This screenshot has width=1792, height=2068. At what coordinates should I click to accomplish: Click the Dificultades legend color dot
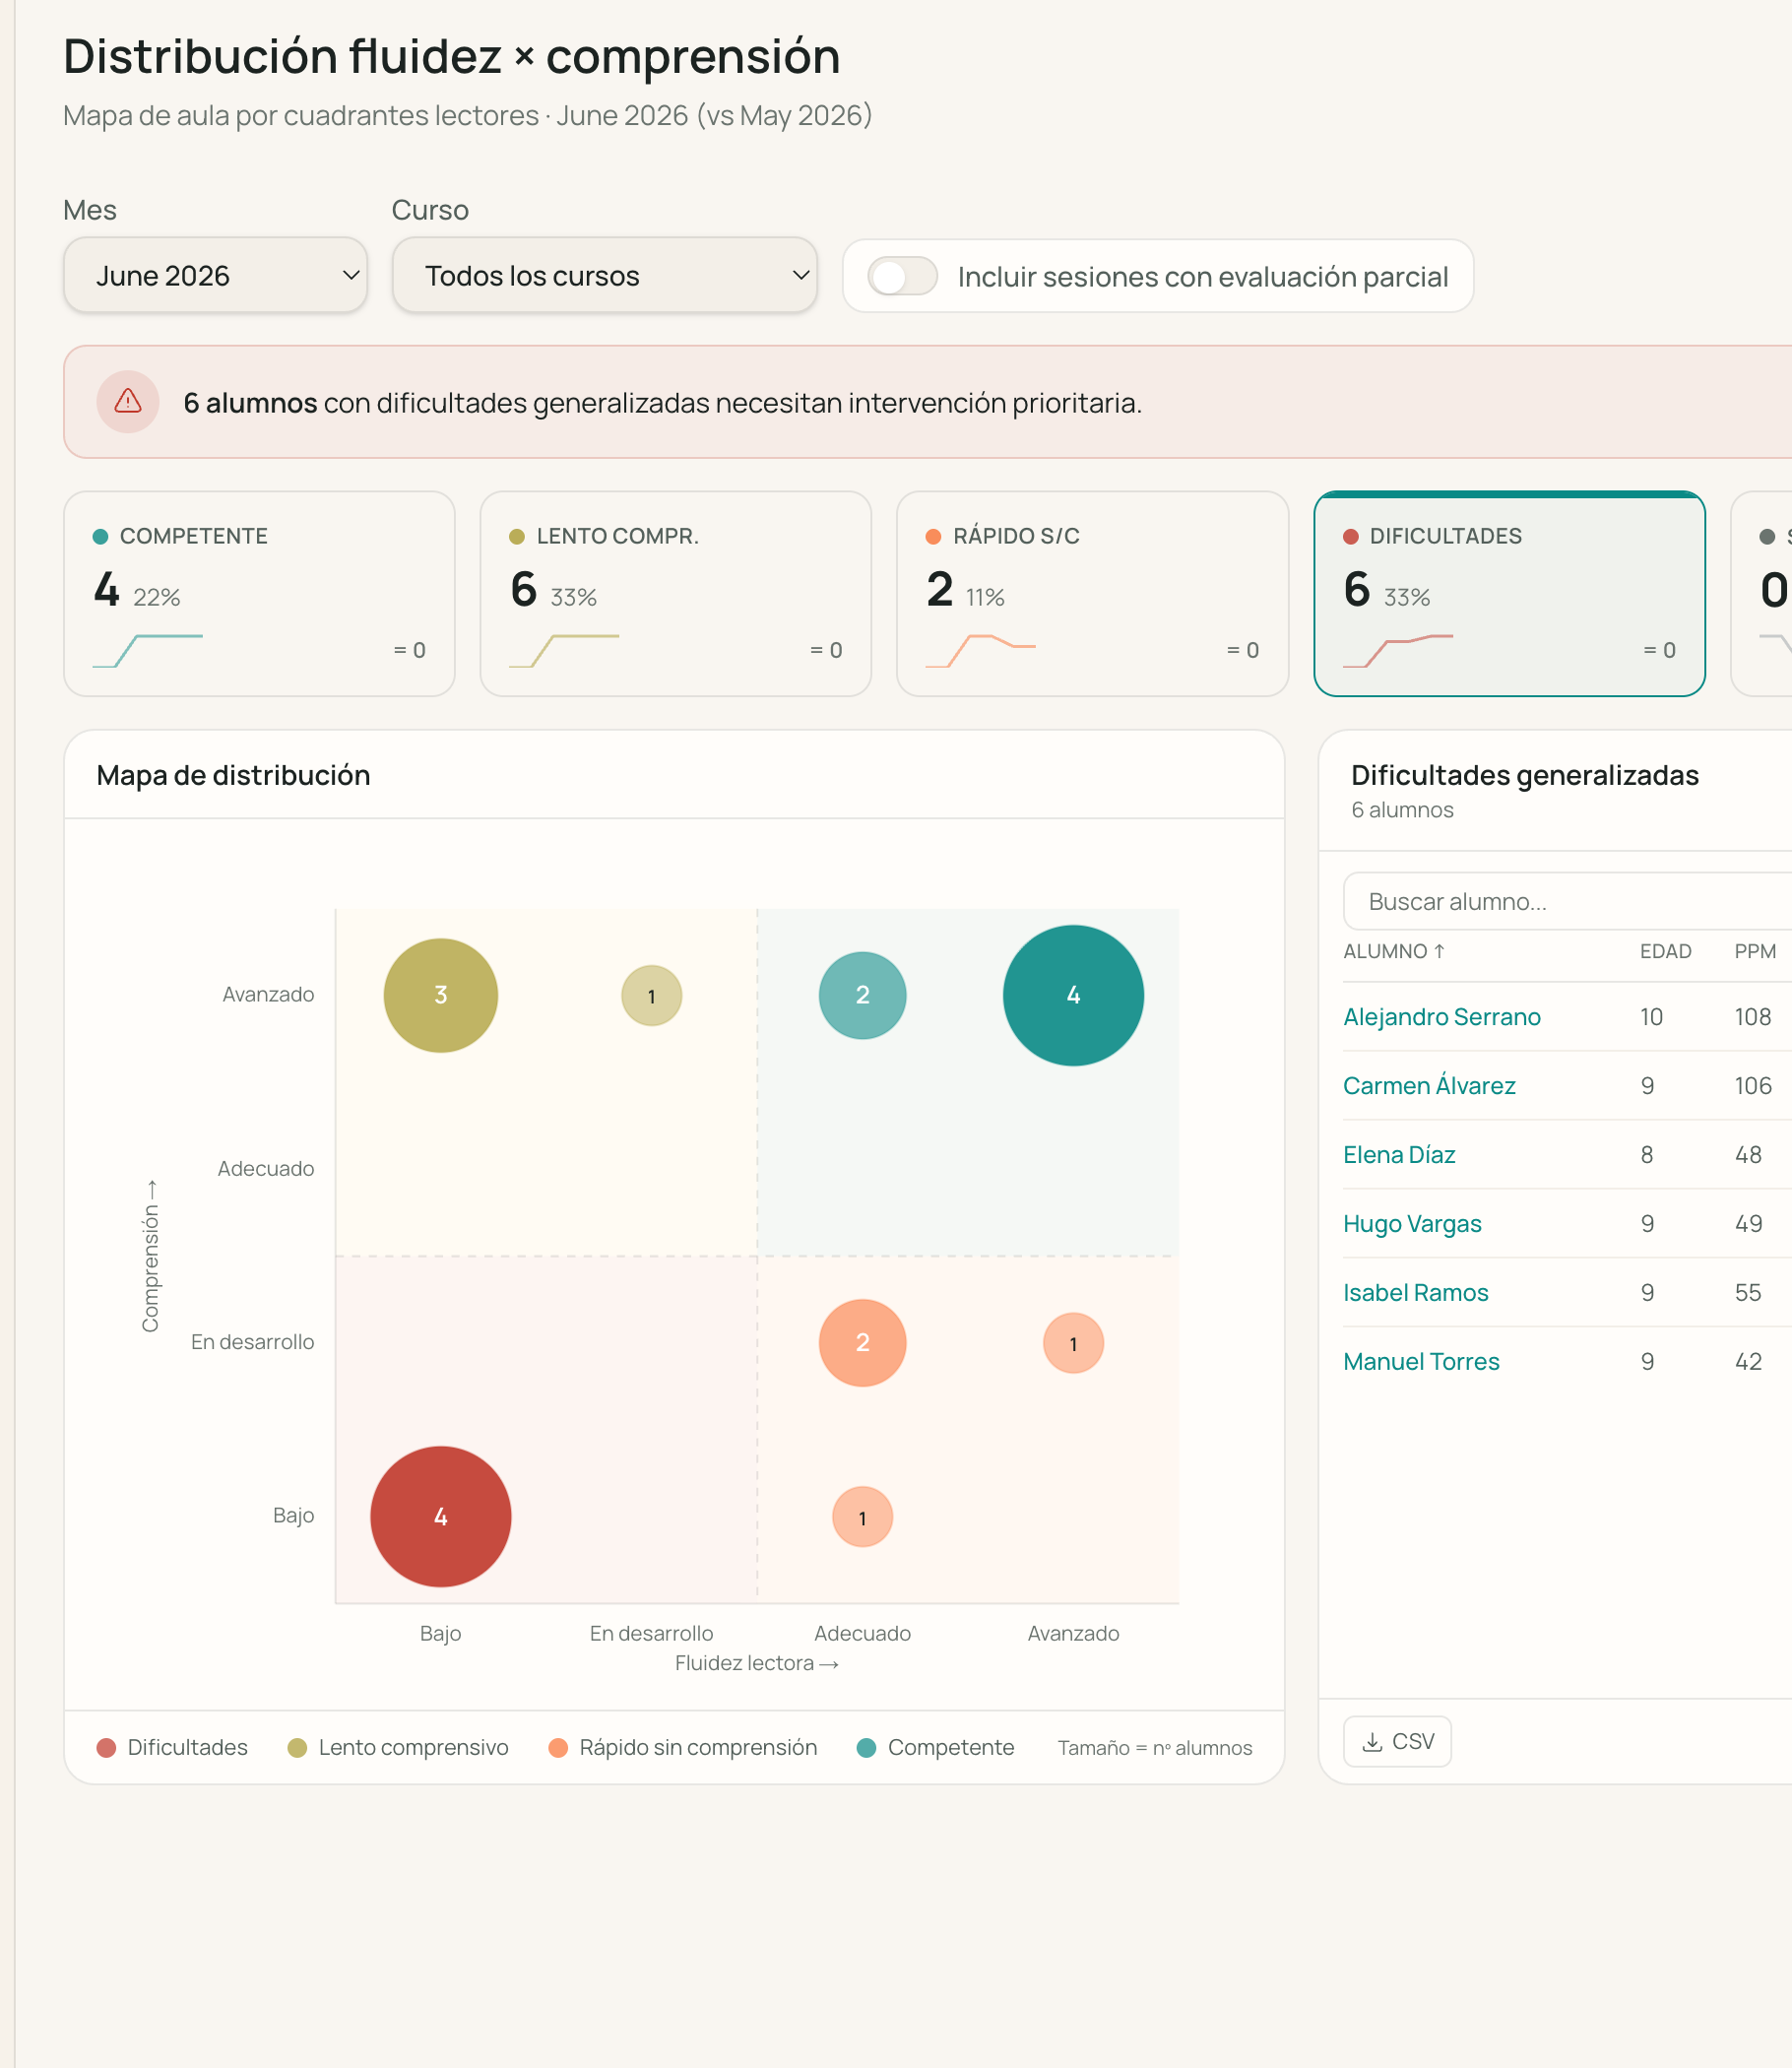pos(106,1747)
